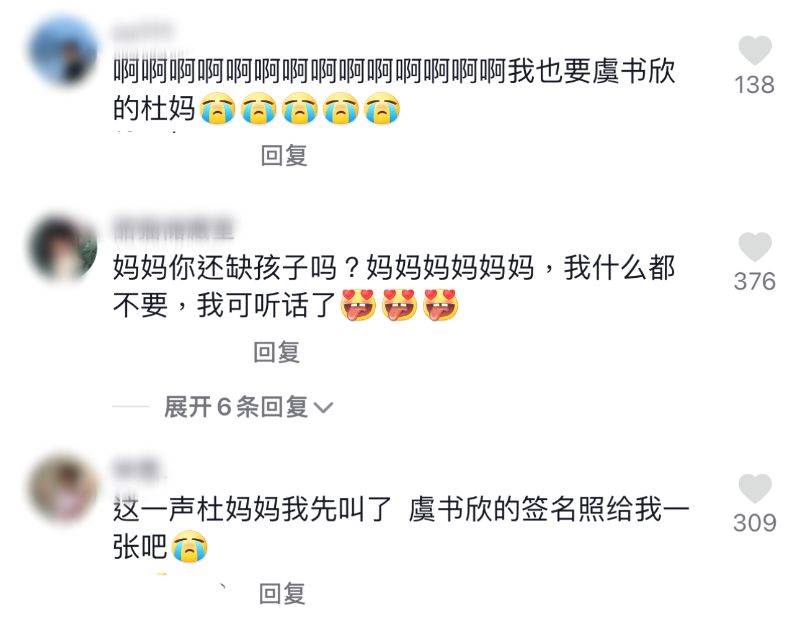The image size is (800, 635).
Task: Reply to the 虞书欣的杜妈 comment
Action: (x=284, y=156)
